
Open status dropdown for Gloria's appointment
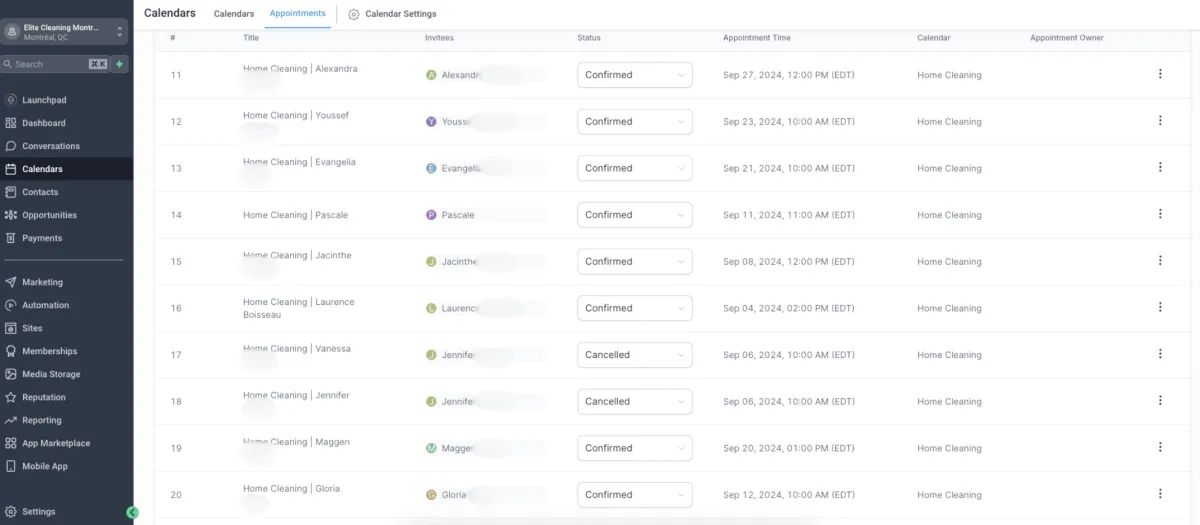[x=634, y=495]
